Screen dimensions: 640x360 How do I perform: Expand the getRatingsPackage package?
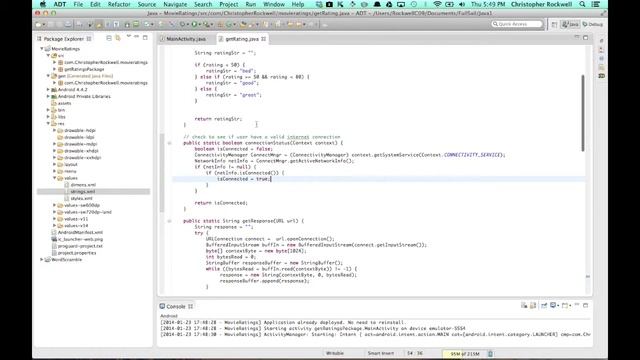coord(55,69)
